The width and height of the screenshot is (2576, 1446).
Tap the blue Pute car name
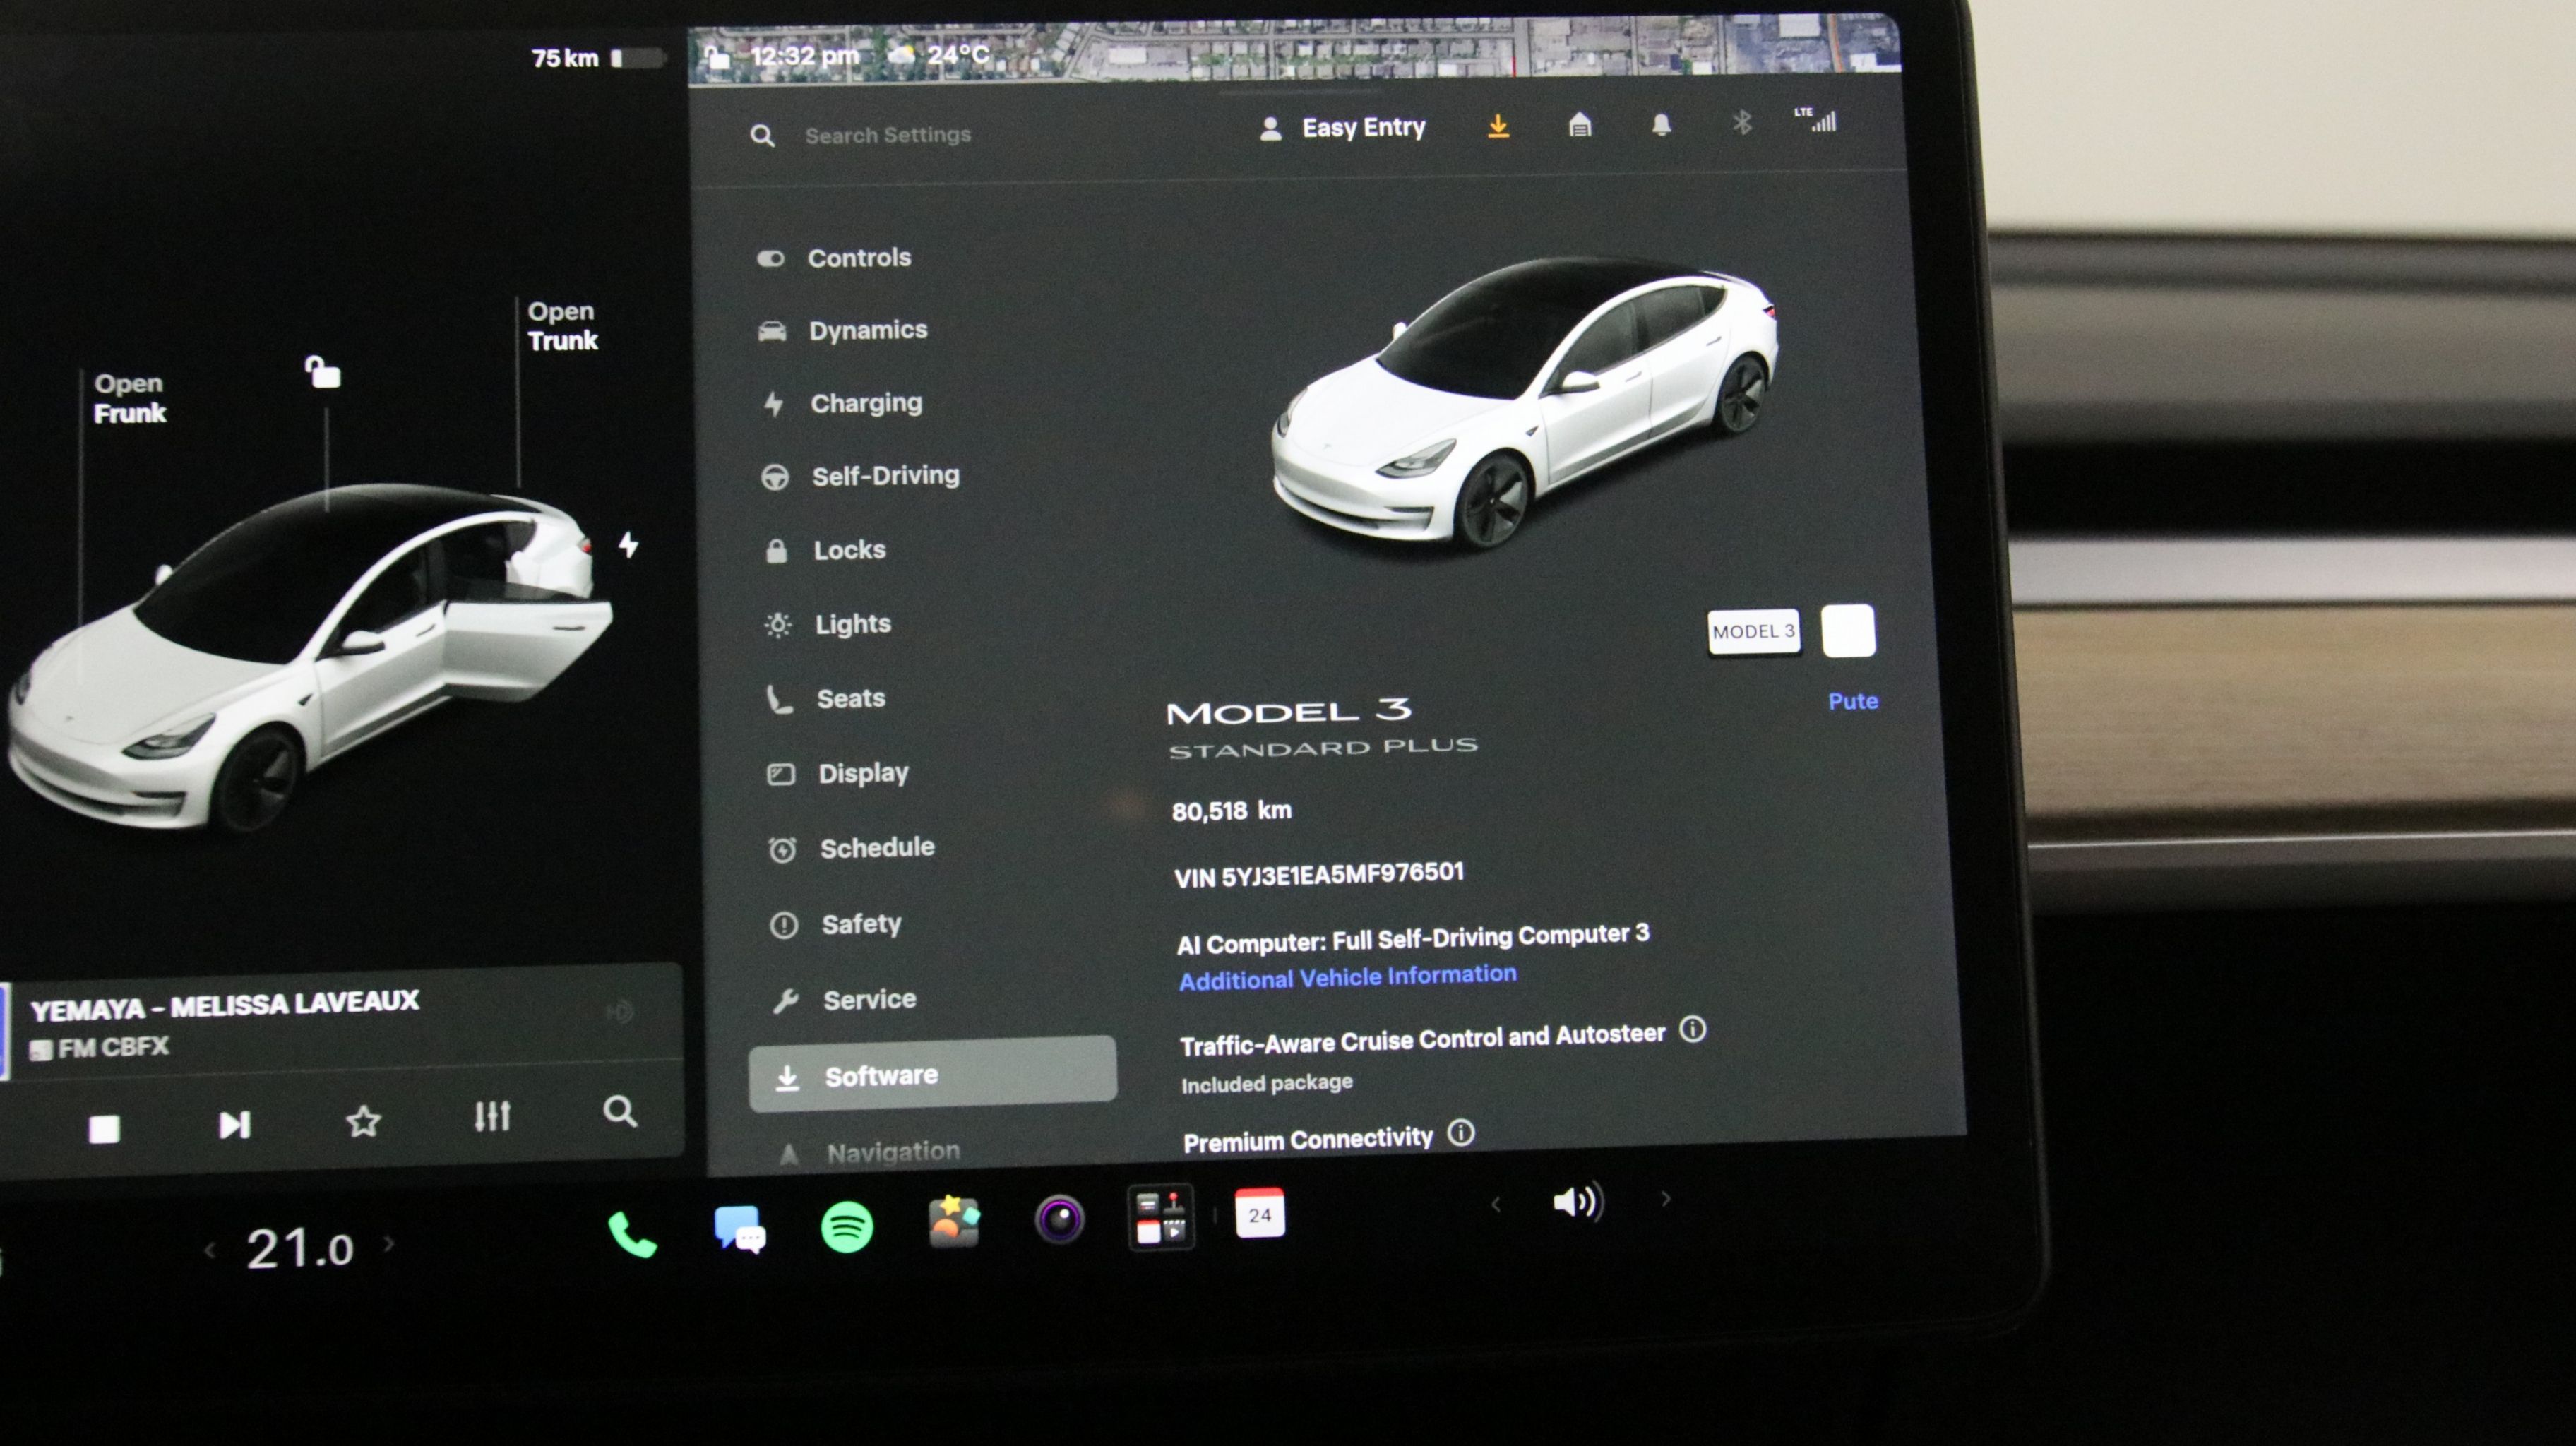(1853, 701)
